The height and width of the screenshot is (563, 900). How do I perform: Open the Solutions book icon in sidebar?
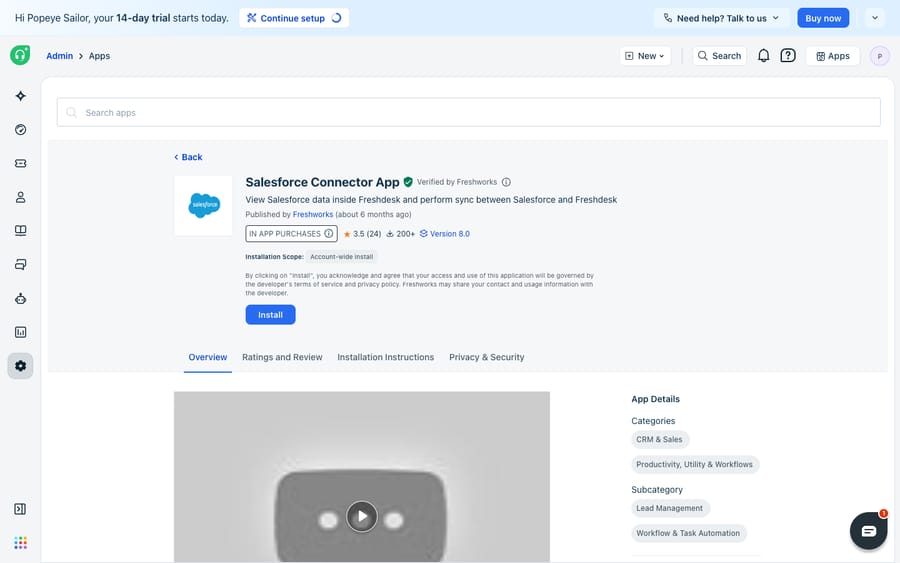coord(21,231)
